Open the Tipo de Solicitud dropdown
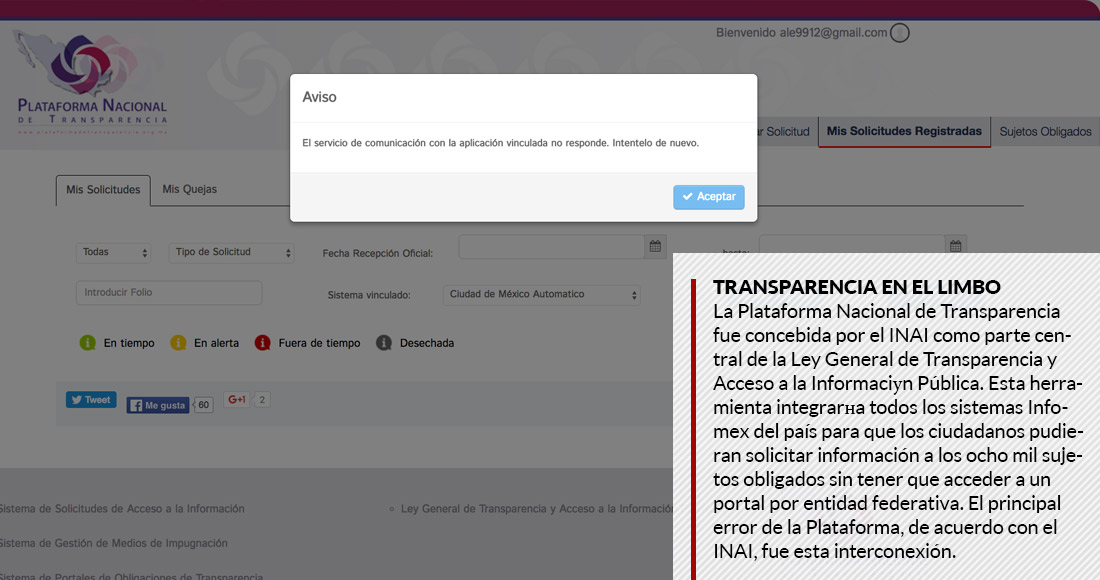Screen dimensions: 1100x580 tap(231, 253)
